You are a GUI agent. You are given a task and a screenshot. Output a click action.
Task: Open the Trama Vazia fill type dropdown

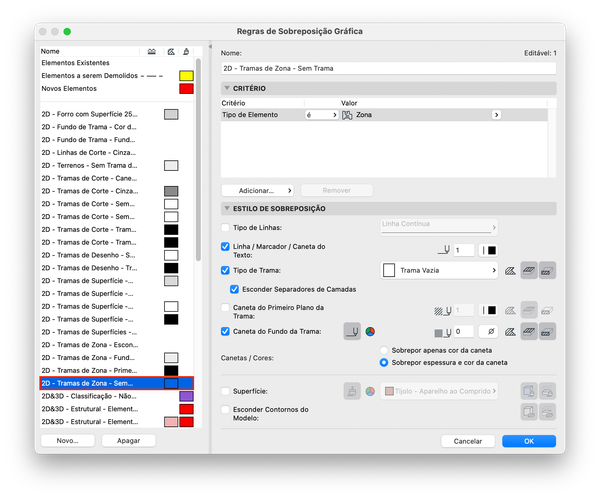[x=439, y=271]
